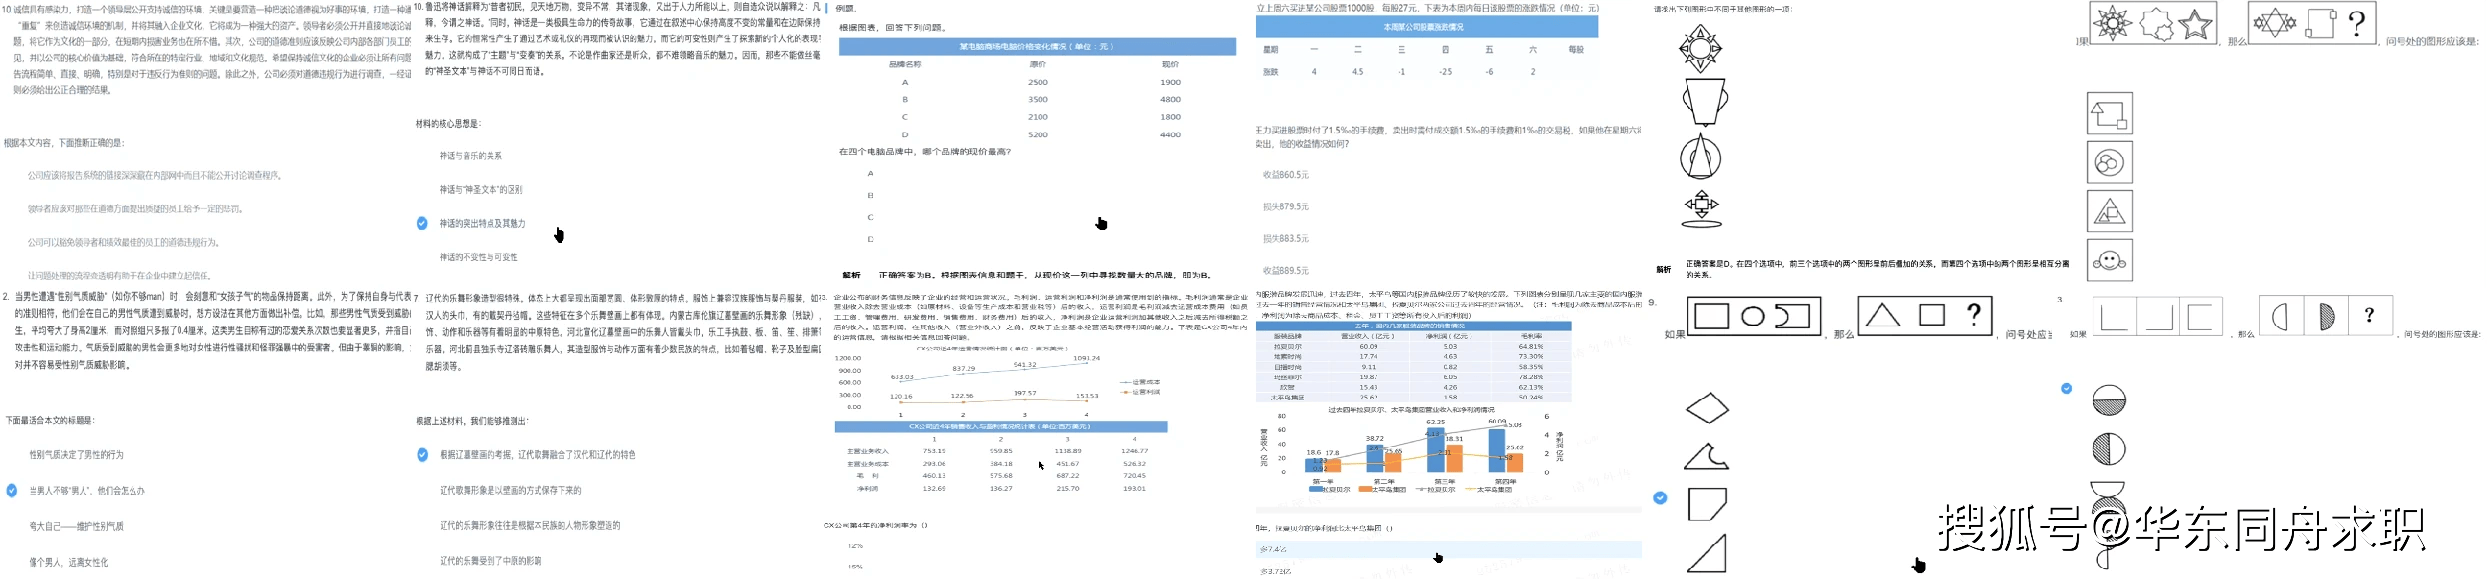
Task: Choose brand option C under price question
Action: [870, 217]
